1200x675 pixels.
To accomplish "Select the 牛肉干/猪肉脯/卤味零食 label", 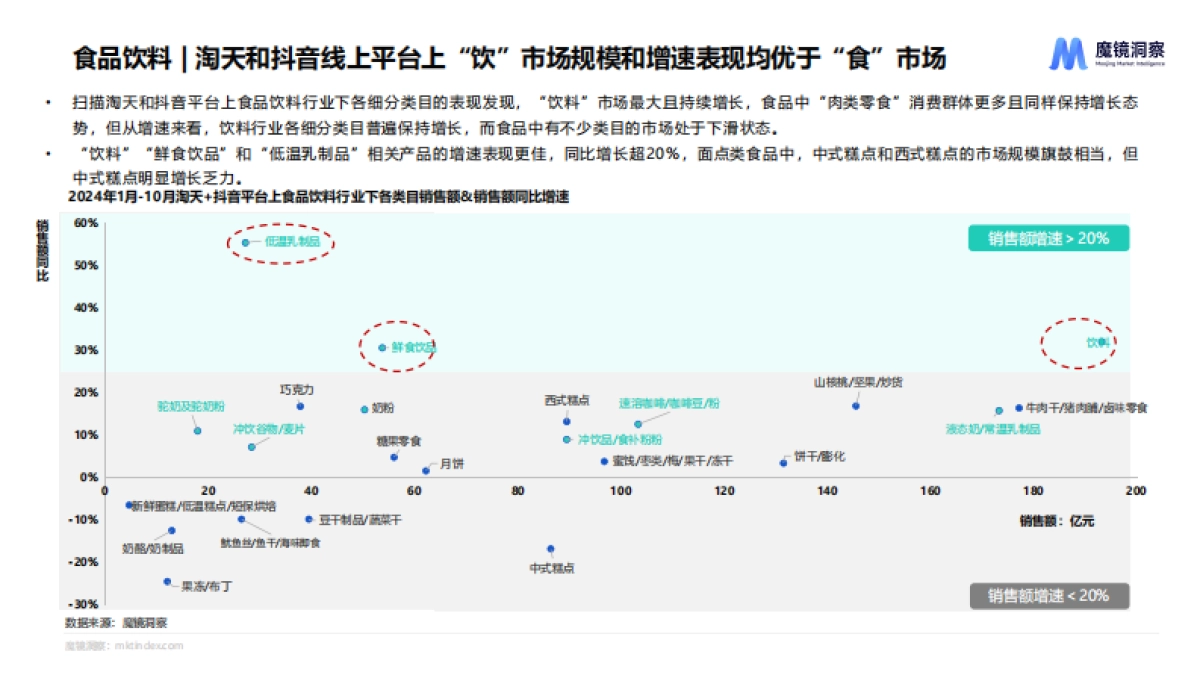I will [x=1087, y=408].
